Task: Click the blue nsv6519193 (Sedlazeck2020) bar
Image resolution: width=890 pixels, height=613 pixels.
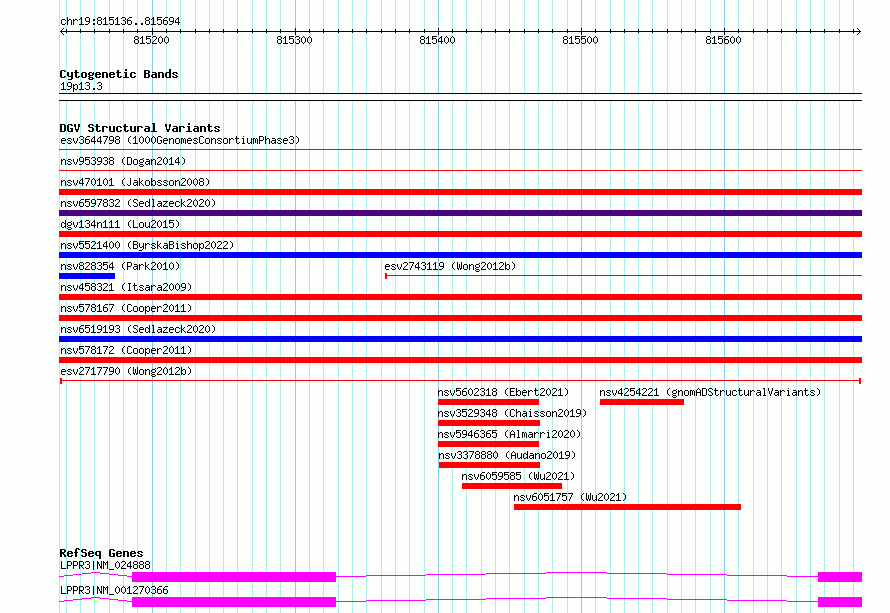Action: click(x=460, y=339)
